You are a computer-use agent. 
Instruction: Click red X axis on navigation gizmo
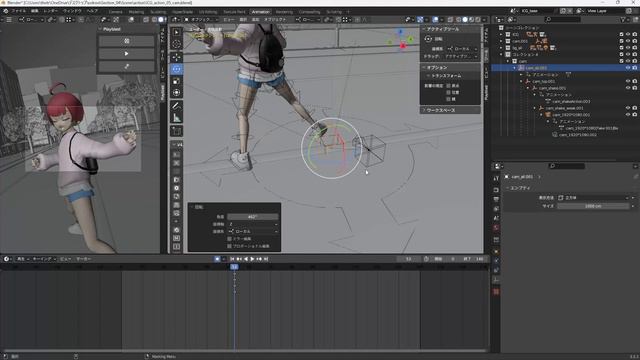pos(403,46)
